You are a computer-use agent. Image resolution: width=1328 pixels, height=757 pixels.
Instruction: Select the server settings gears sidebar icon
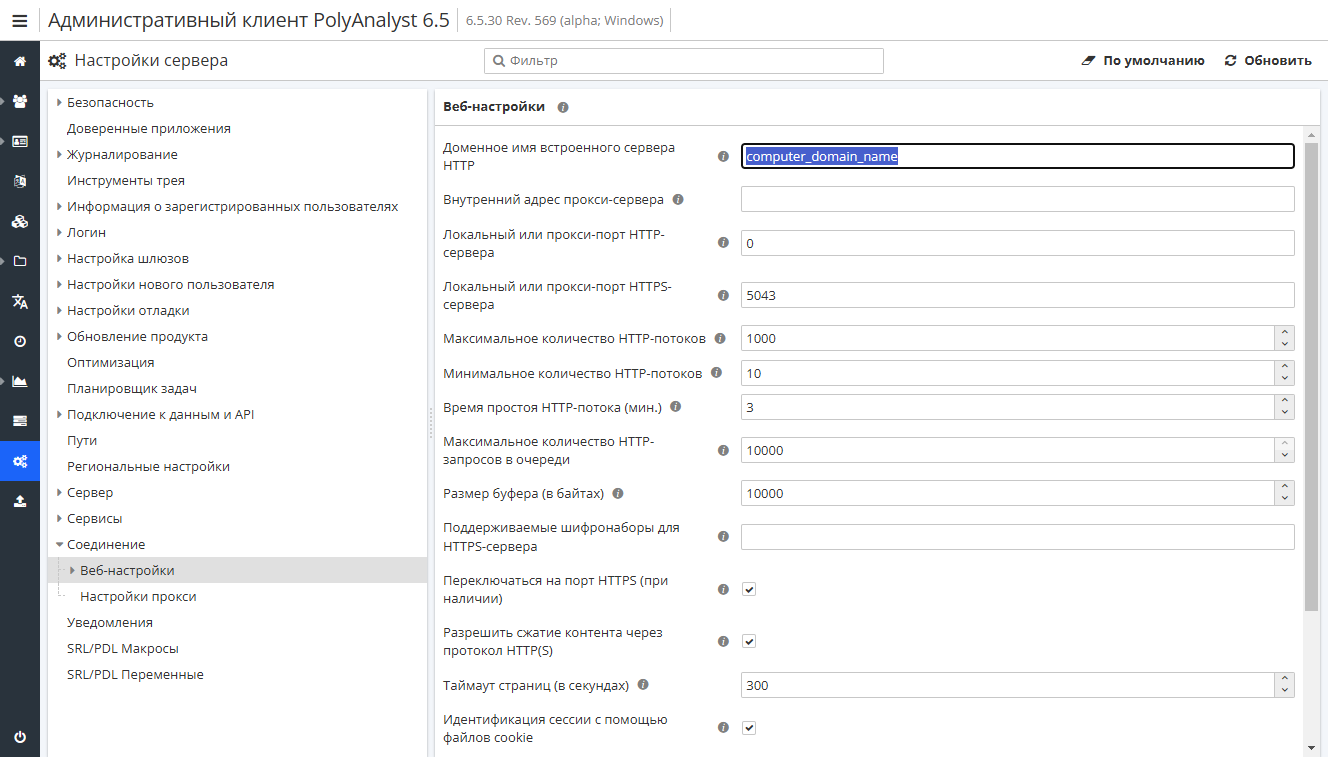[20, 461]
